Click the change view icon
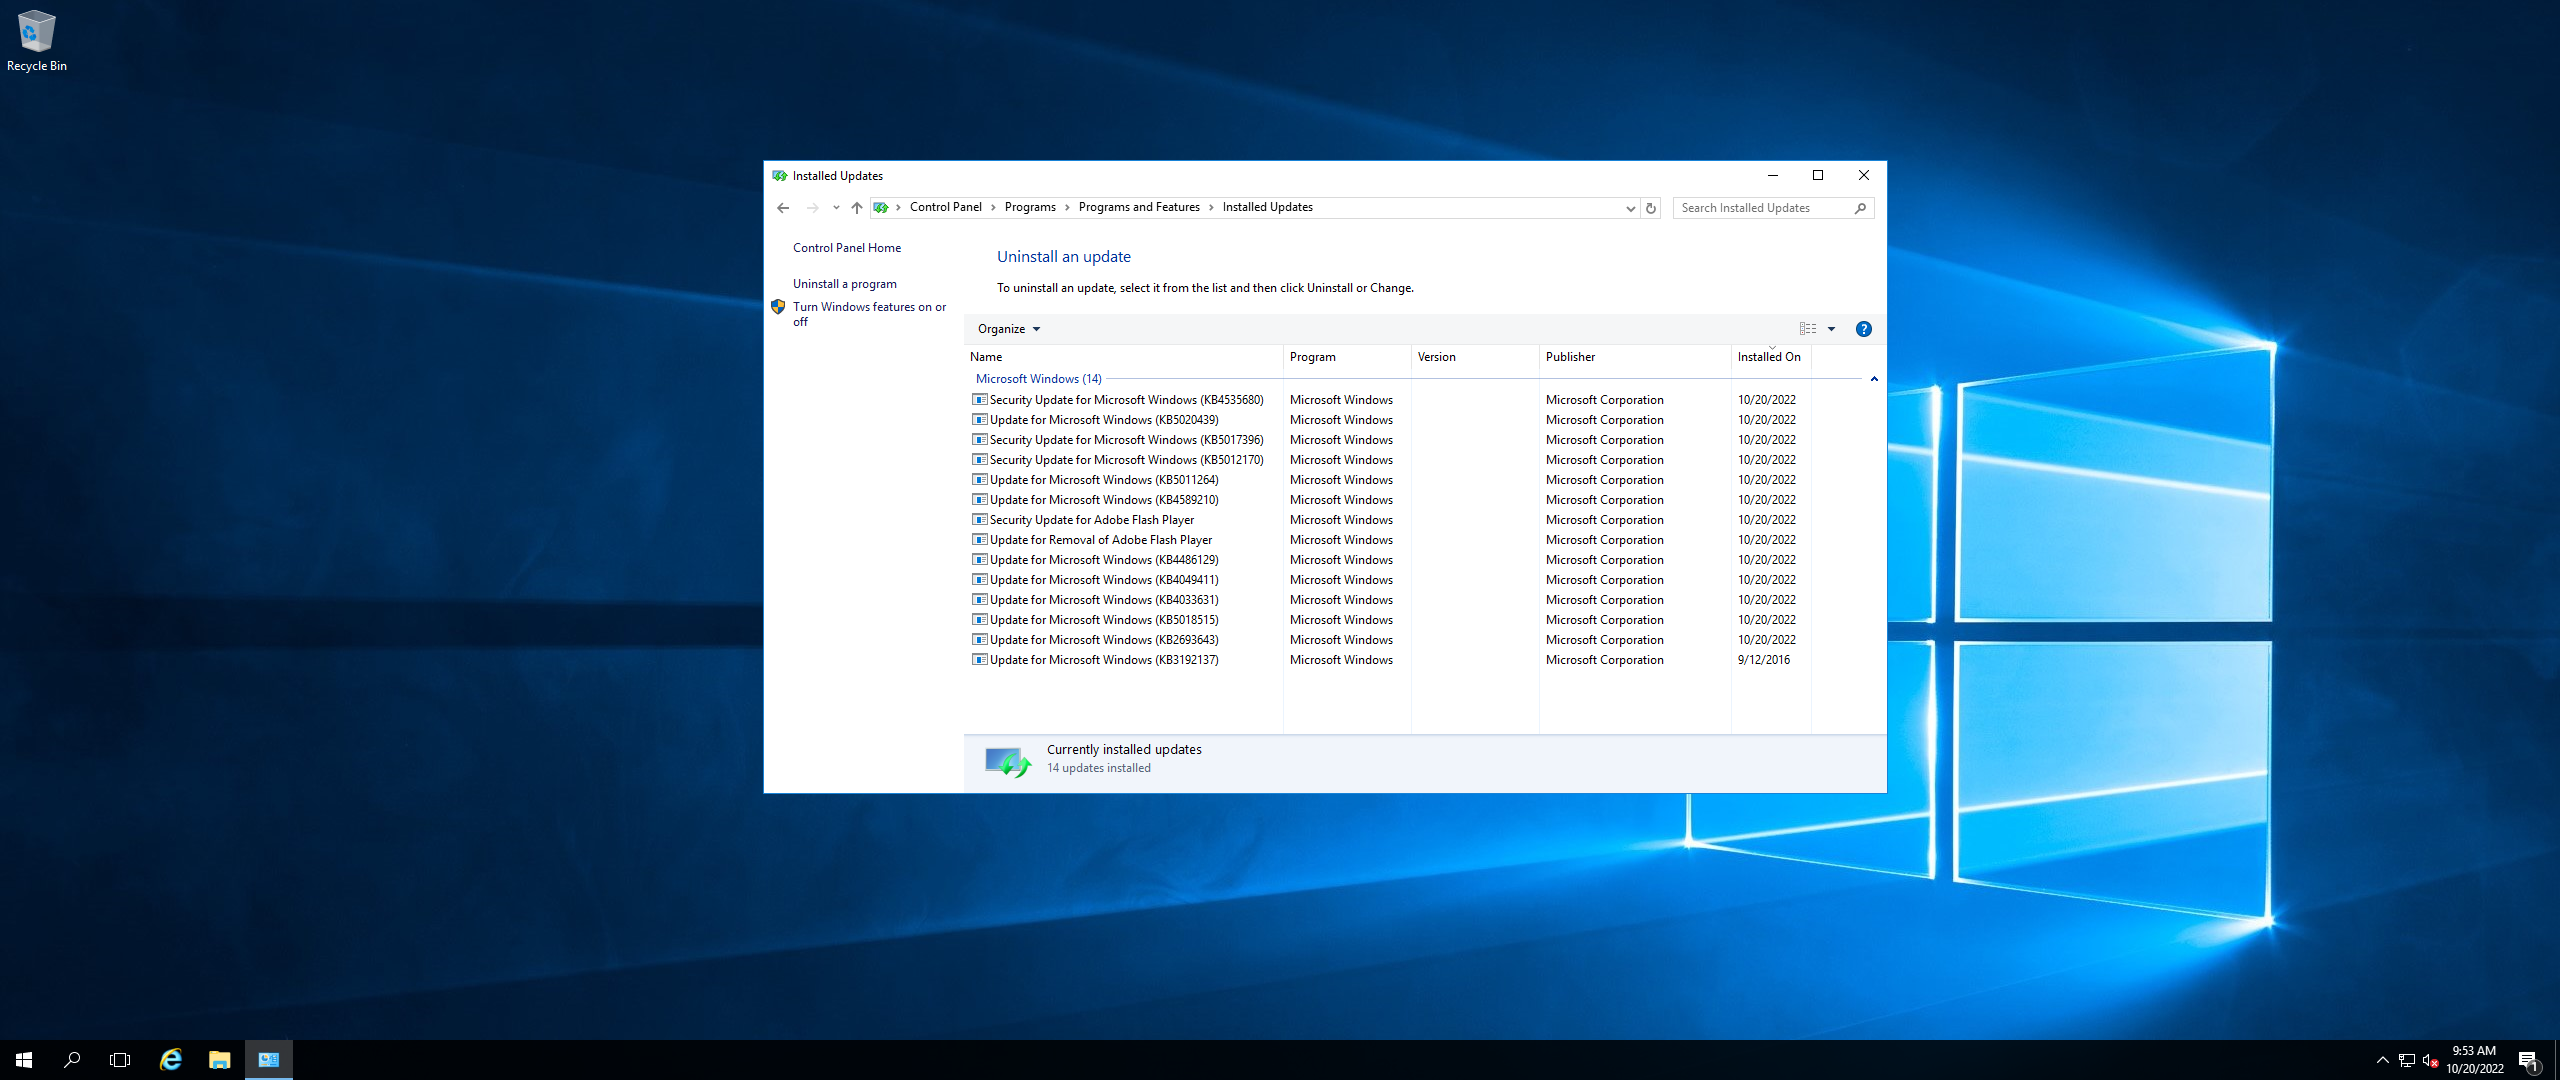 pyautogui.click(x=1808, y=329)
